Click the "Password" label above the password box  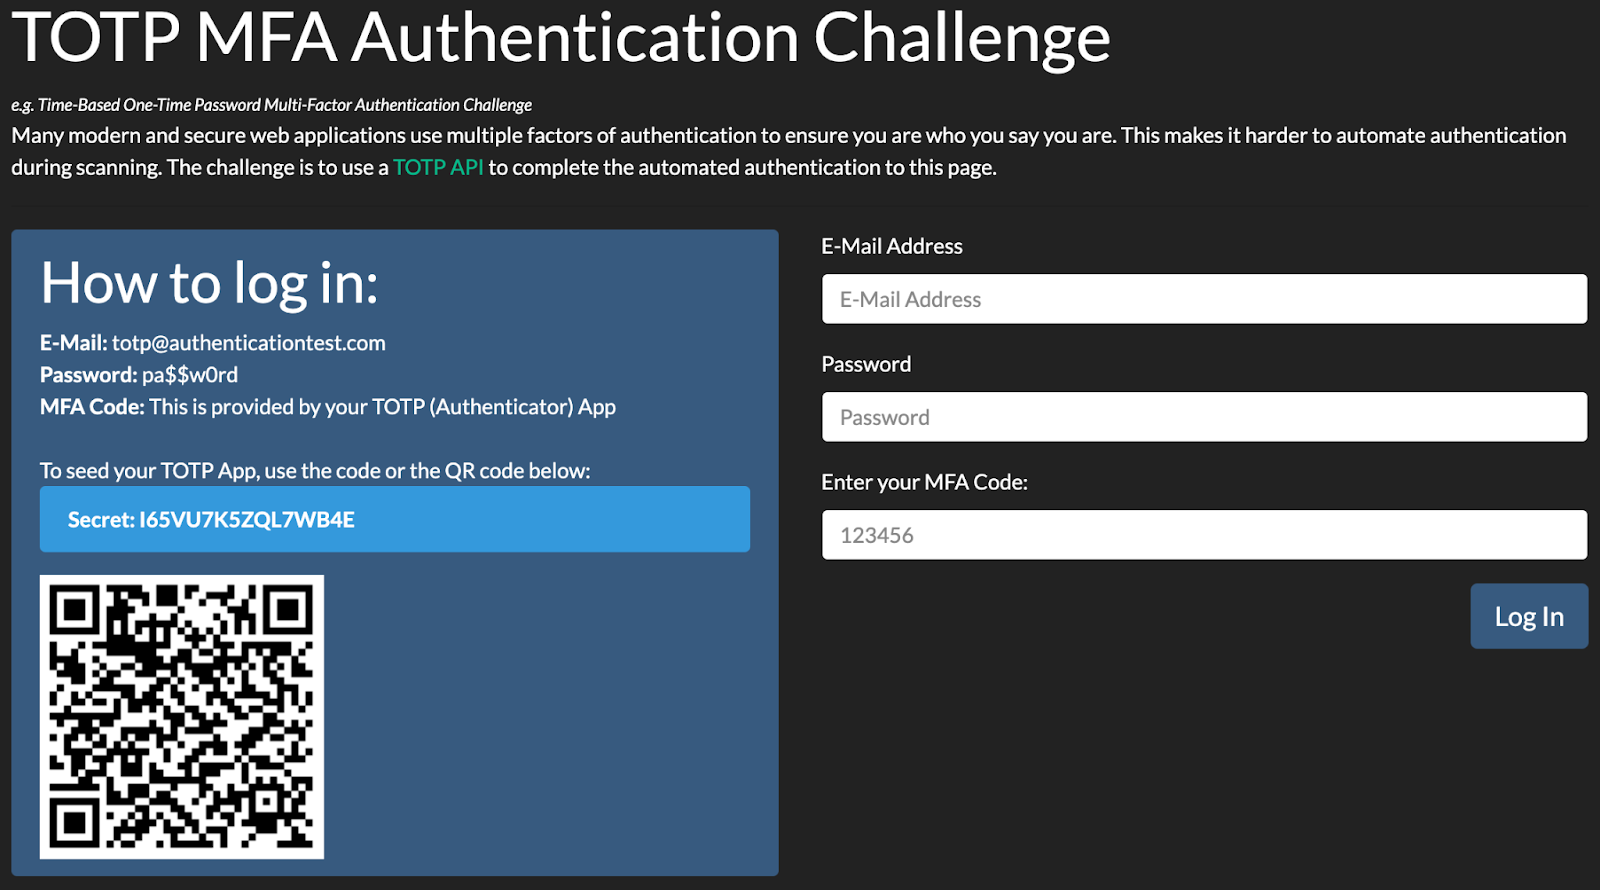click(x=865, y=364)
